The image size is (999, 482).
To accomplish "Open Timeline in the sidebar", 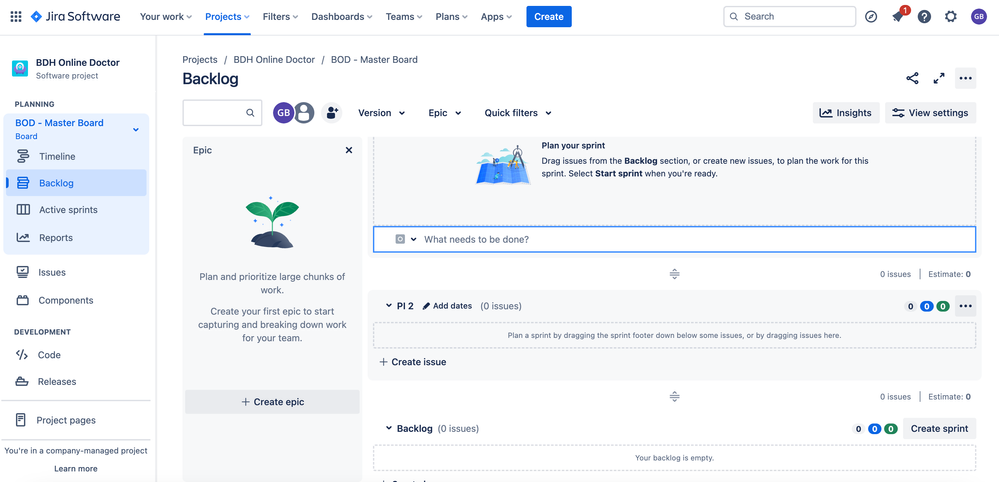I will click(x=76, y=156).
